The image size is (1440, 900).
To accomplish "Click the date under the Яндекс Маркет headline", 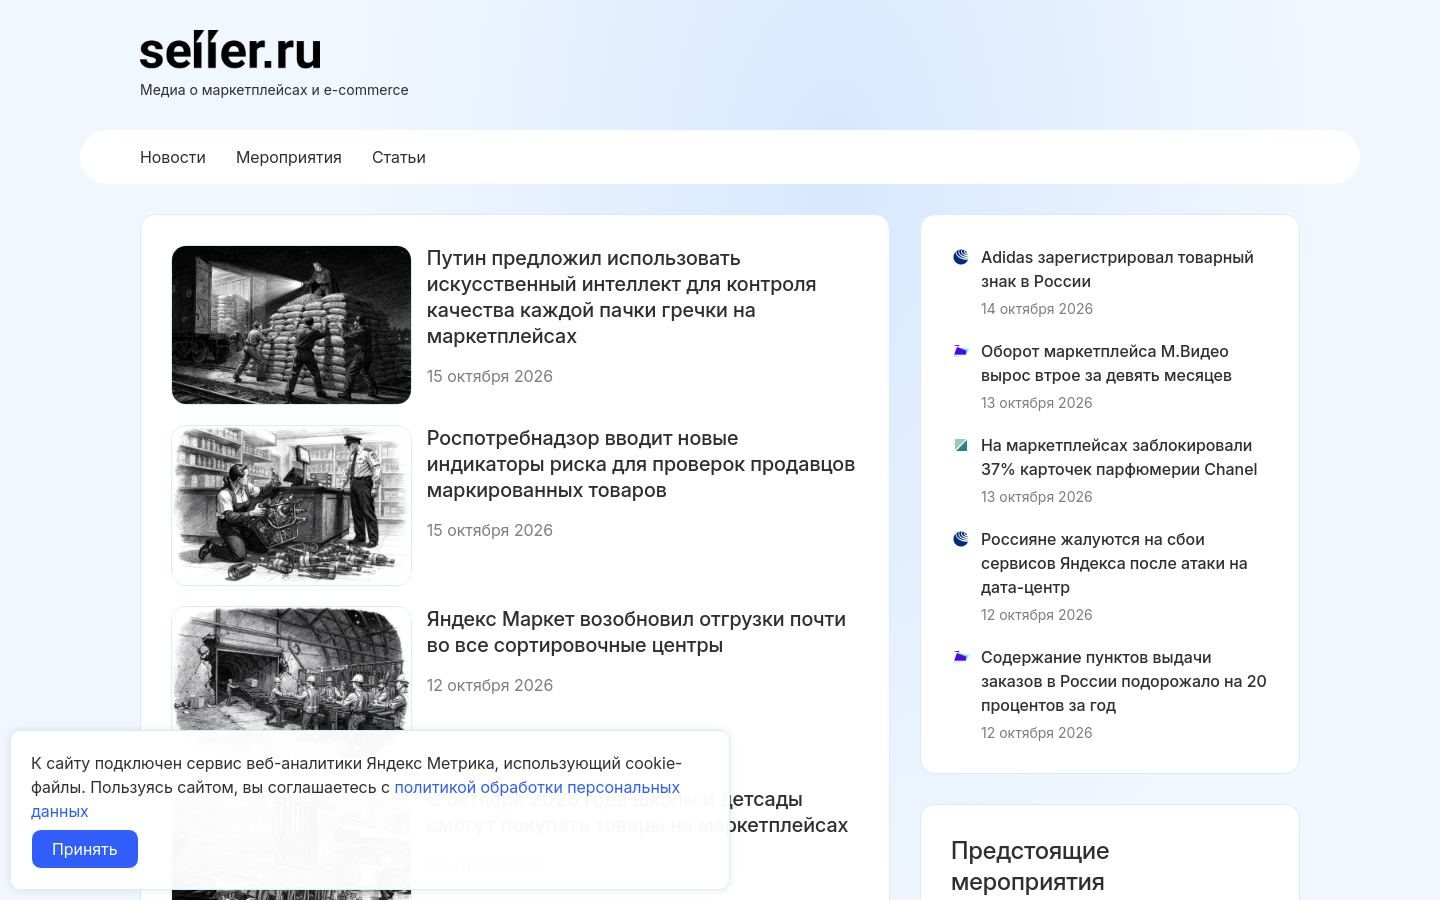I will pos(490,685).
